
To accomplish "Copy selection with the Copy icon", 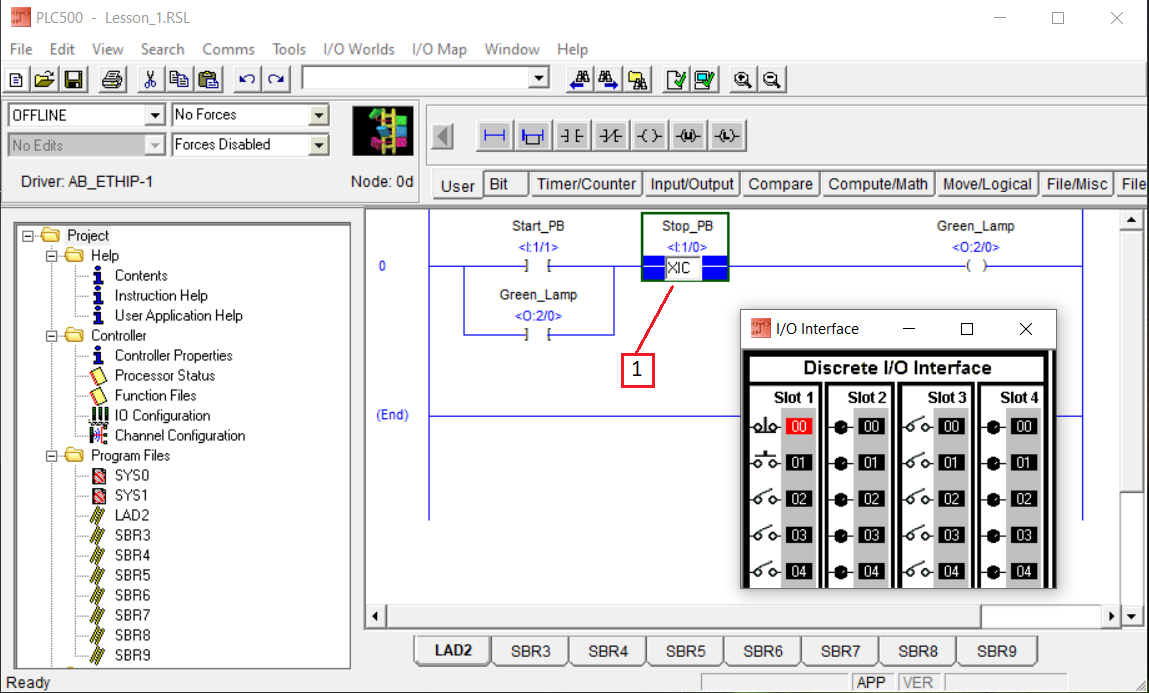I will tap(179, 79).
